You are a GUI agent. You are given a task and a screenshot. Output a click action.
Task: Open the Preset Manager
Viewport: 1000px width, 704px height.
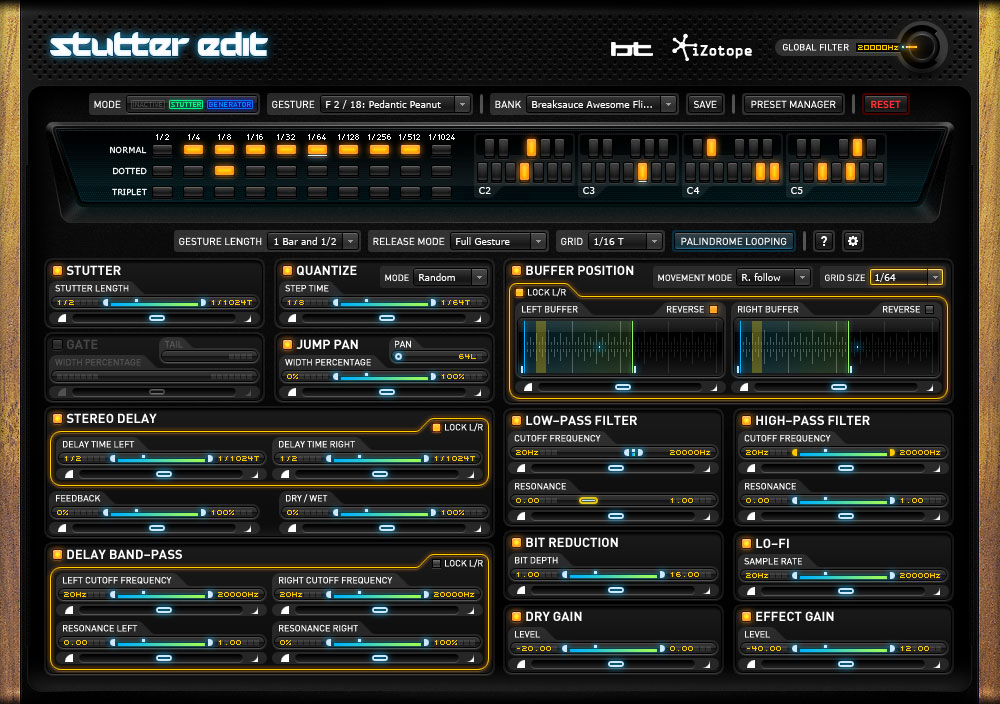pos(793,104)
